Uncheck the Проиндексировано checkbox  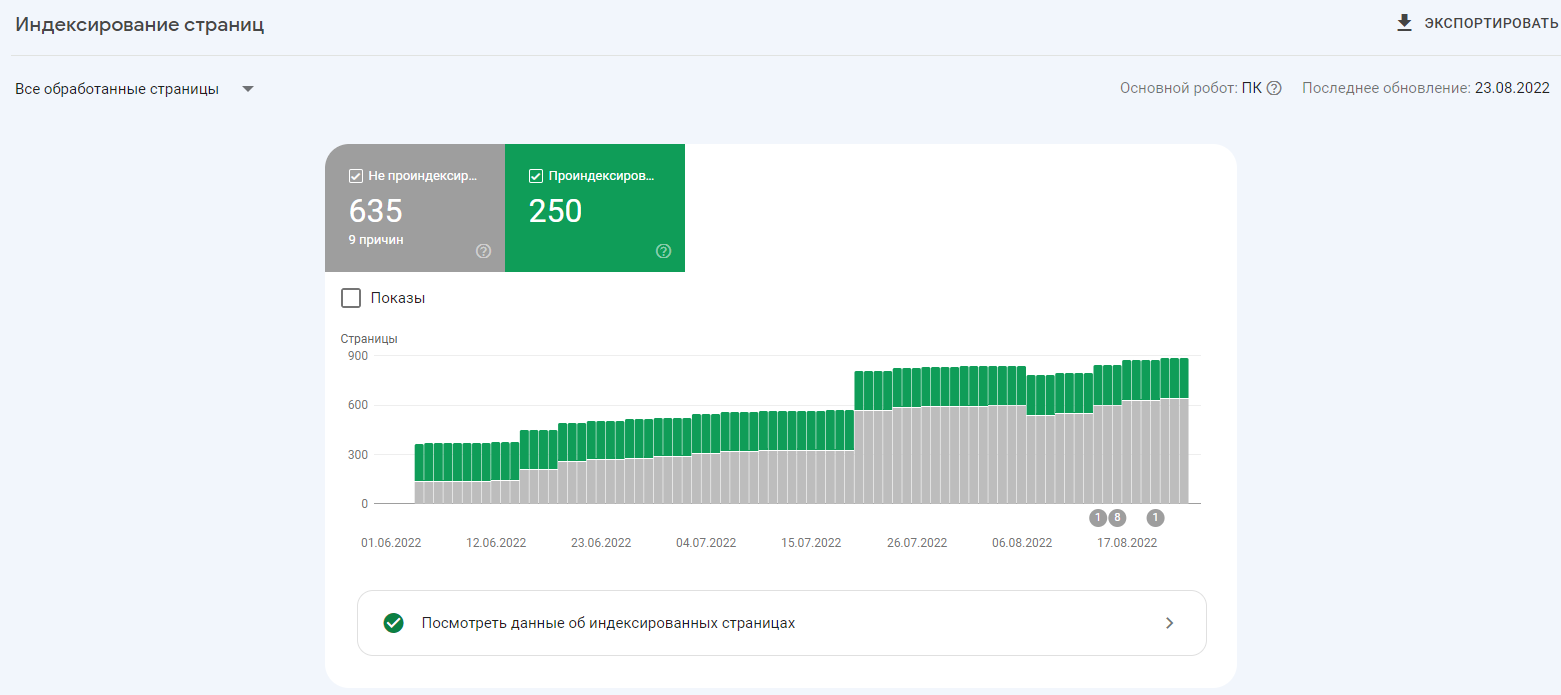point(535,175)
